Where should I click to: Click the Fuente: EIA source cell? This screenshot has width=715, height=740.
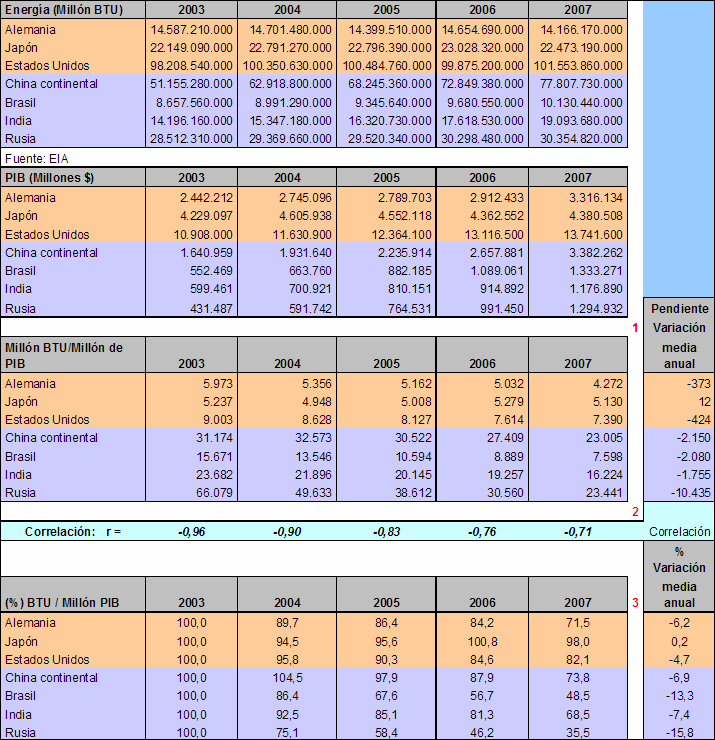coord(38,158)
